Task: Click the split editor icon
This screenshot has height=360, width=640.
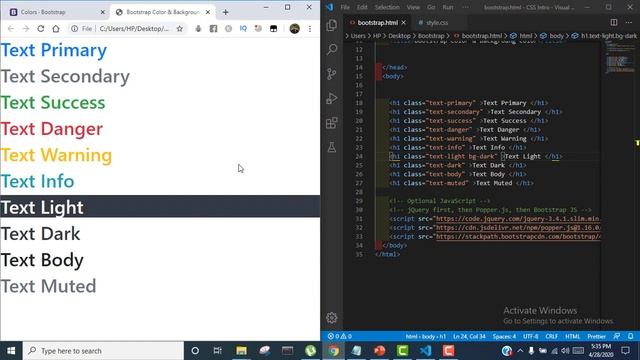Action: tap(614, 22)
